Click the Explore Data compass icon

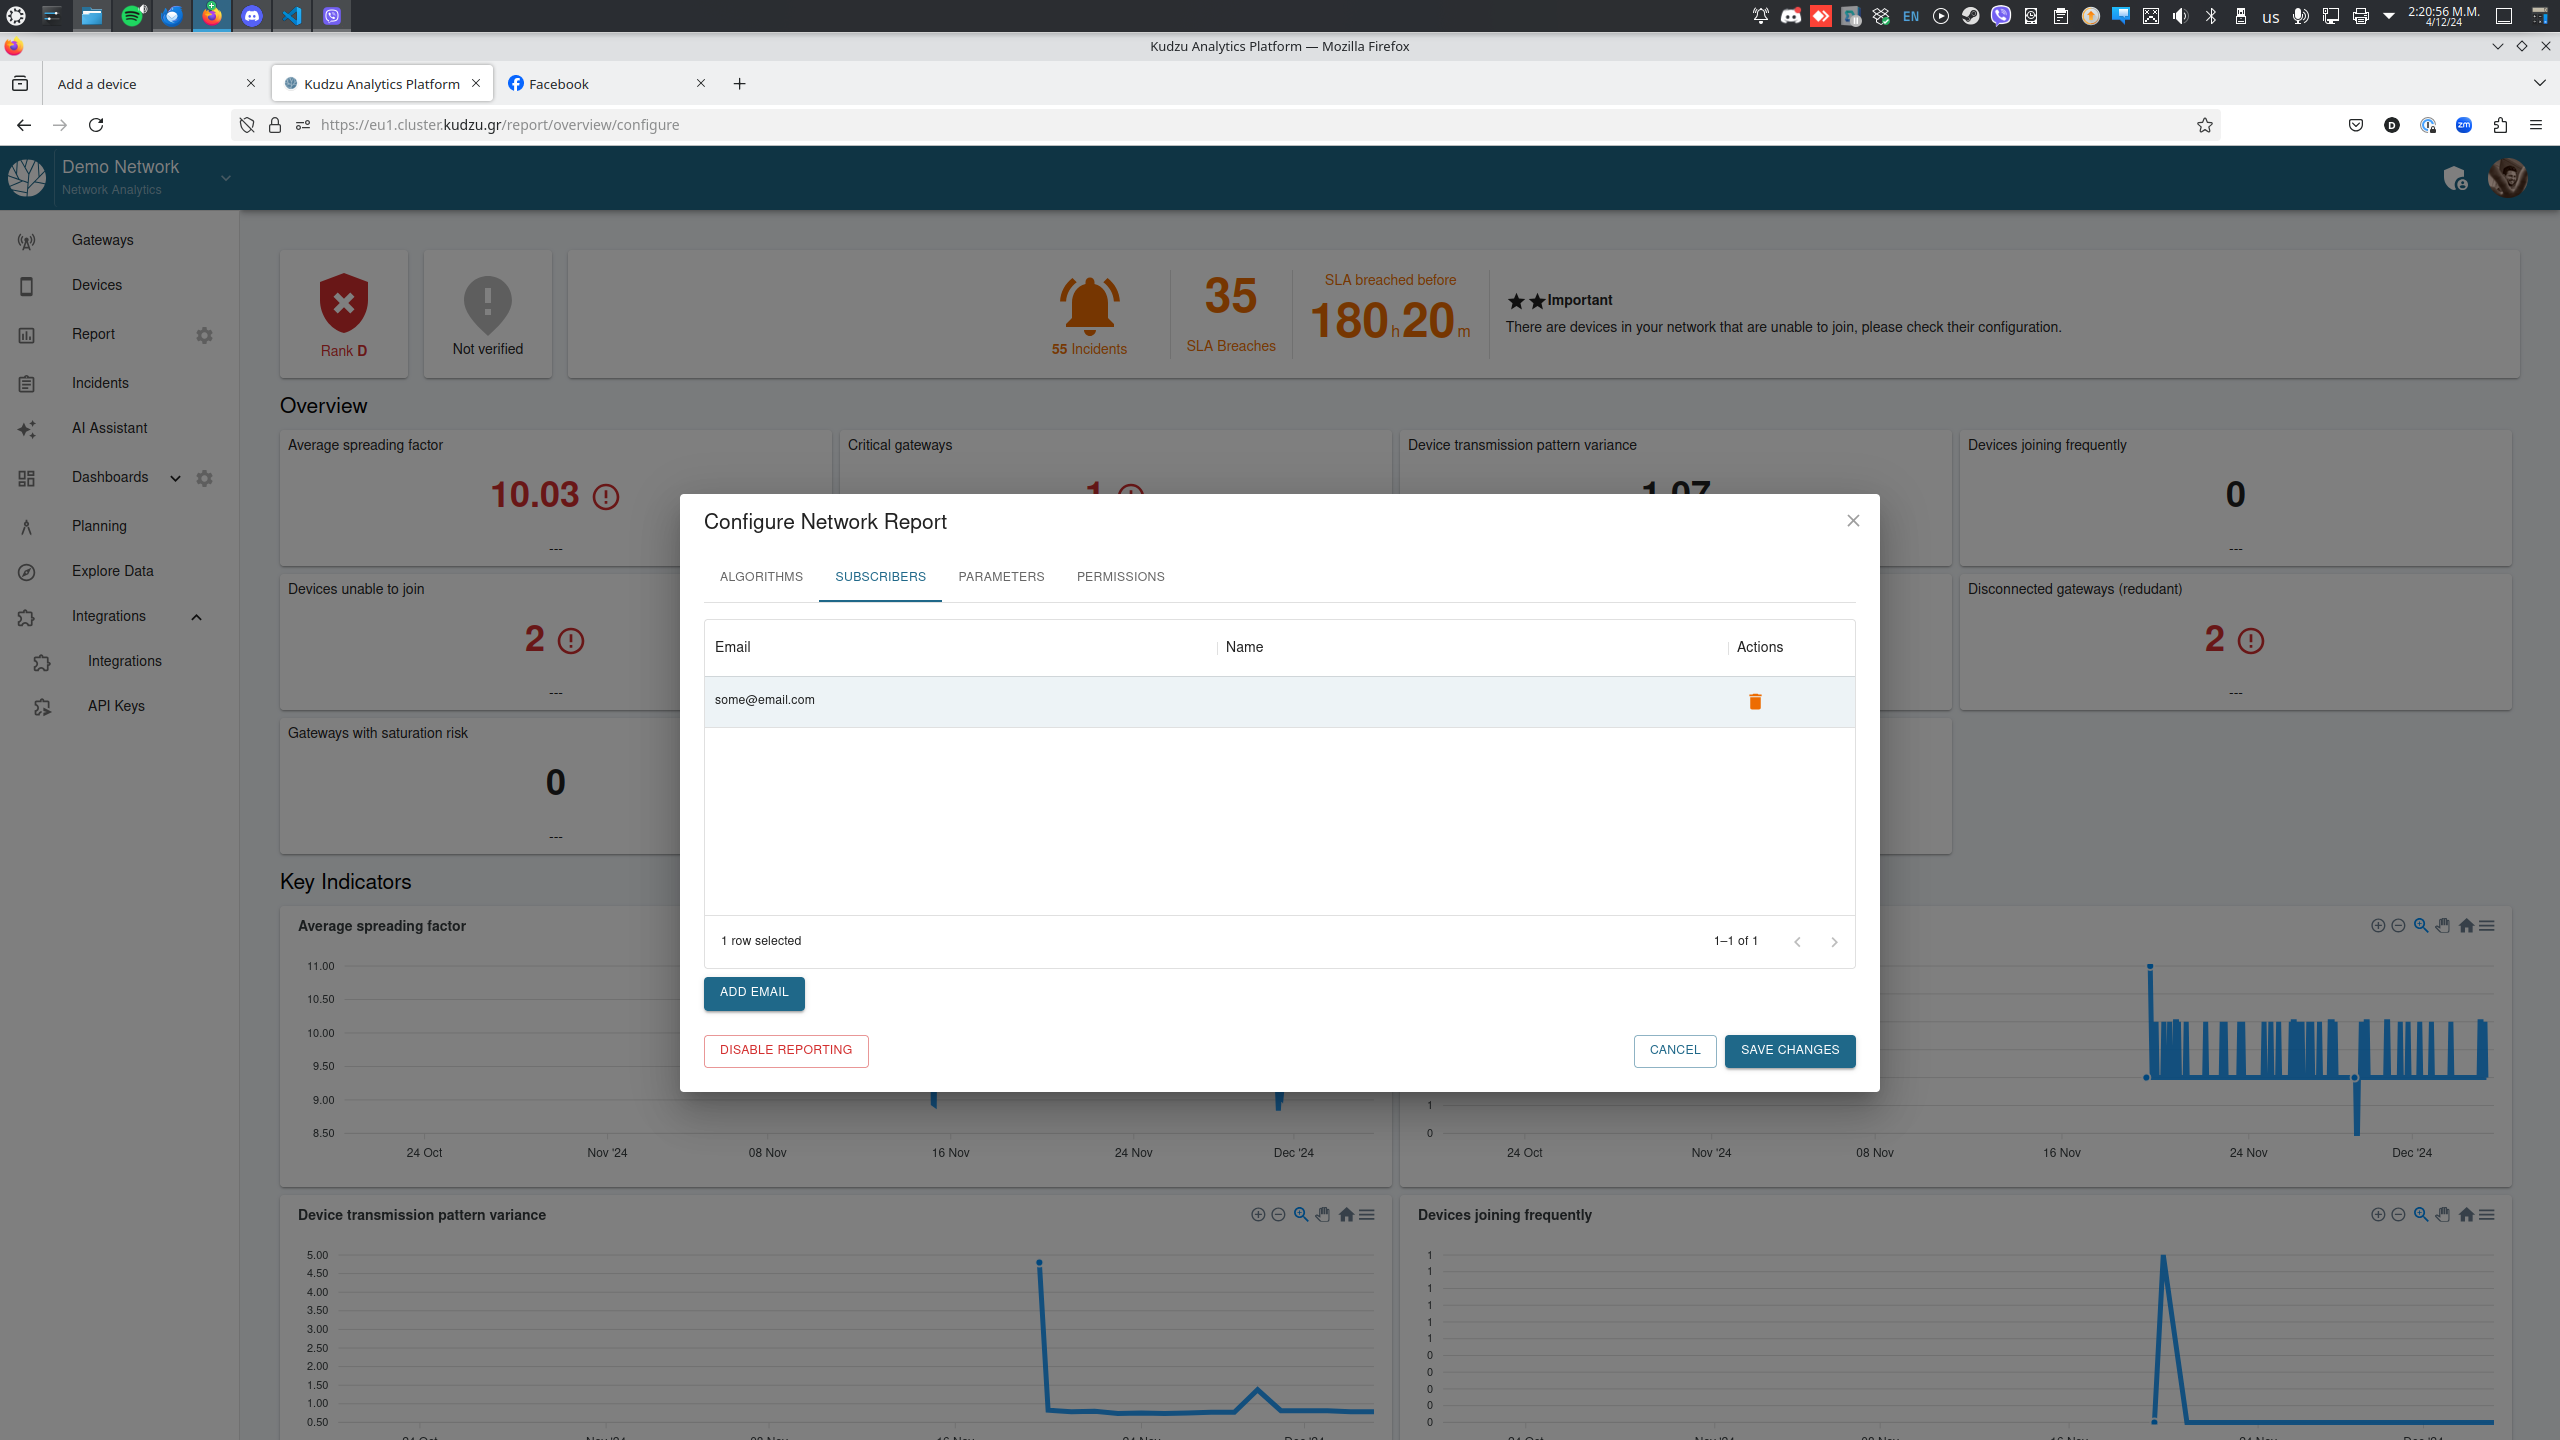pyautogui.click(x=27, y=572)
